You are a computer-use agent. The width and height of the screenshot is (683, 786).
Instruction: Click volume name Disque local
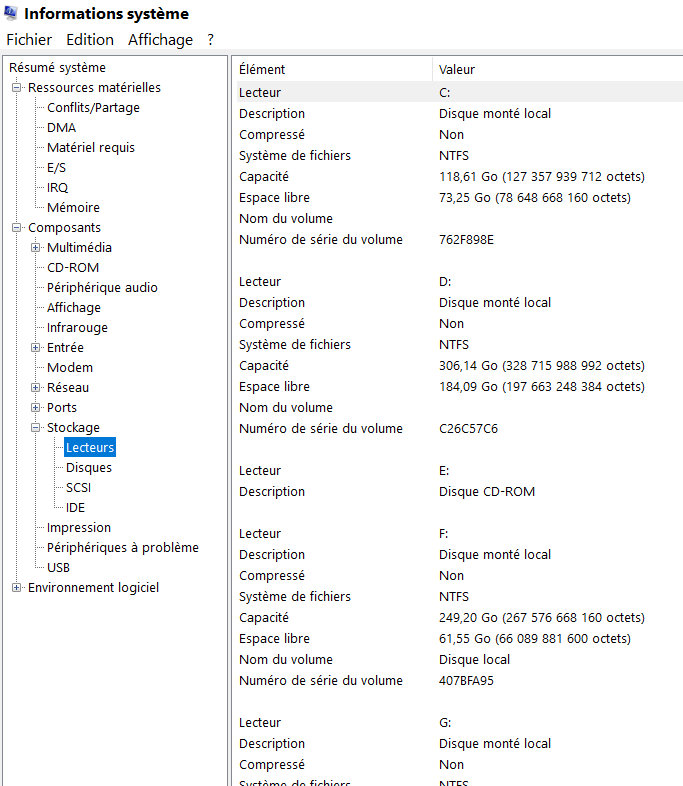click(475, 660)
